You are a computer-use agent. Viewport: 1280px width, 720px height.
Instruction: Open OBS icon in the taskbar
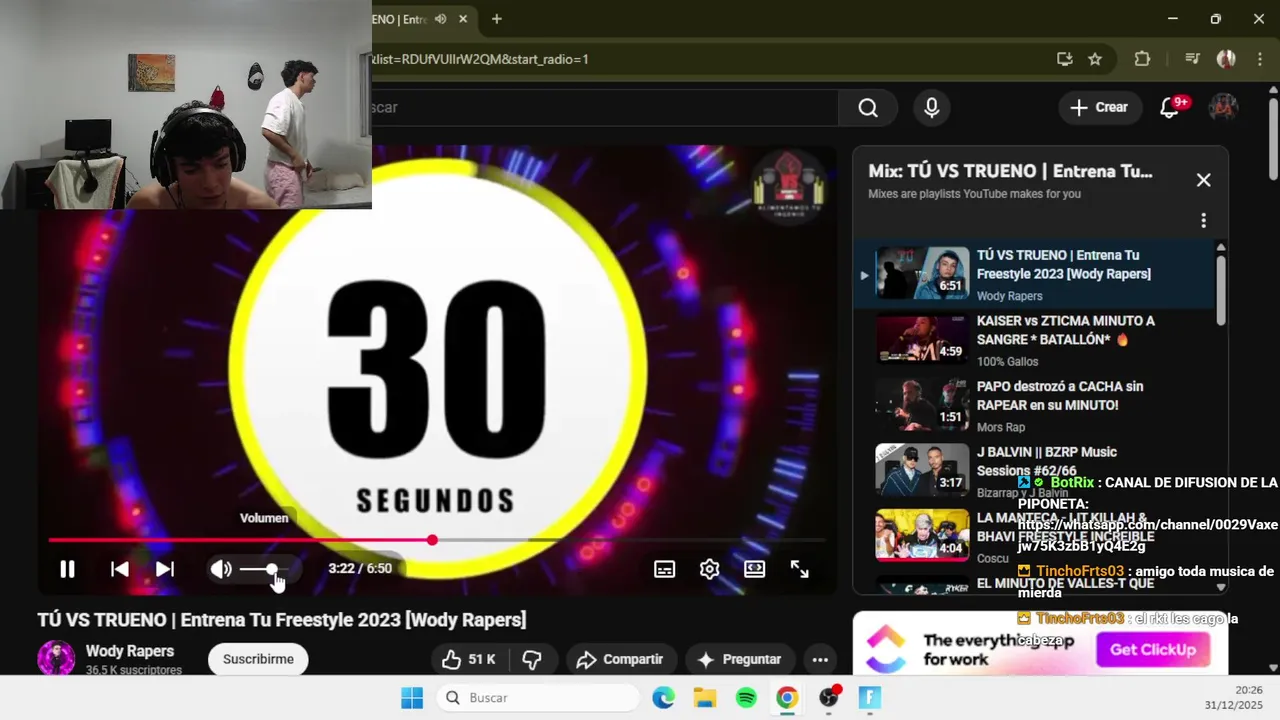coord(829,698)
